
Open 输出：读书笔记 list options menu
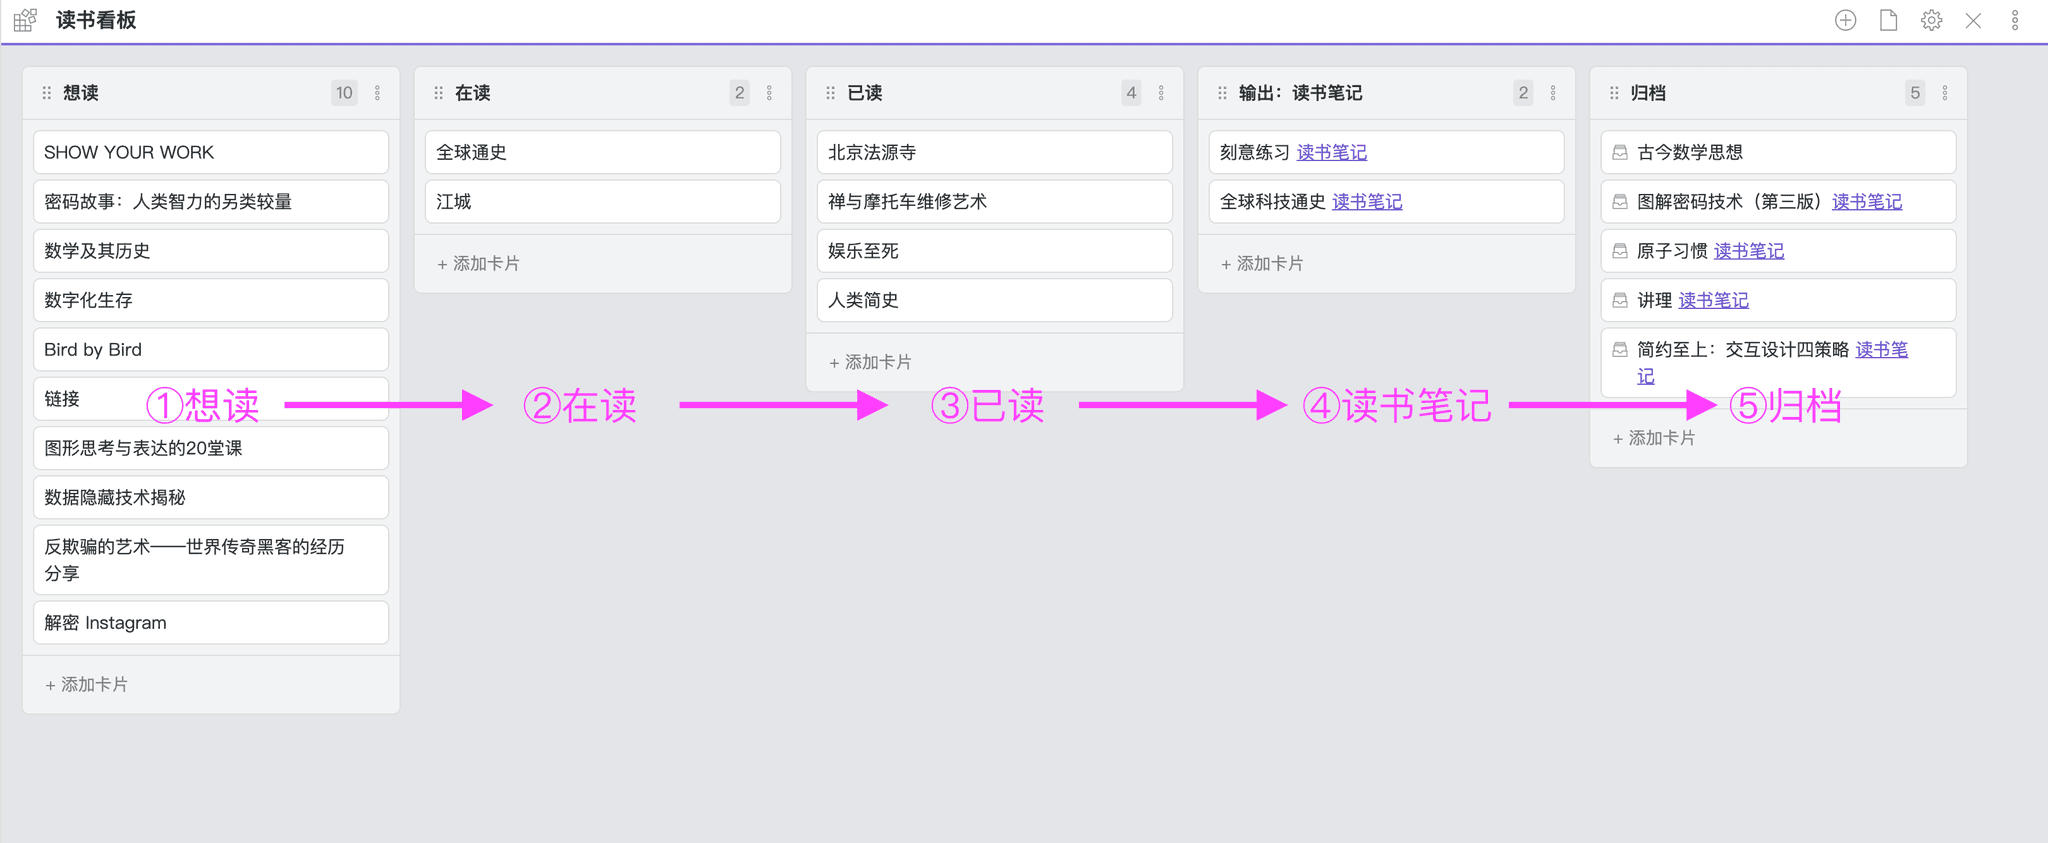tap(1553, 93)
